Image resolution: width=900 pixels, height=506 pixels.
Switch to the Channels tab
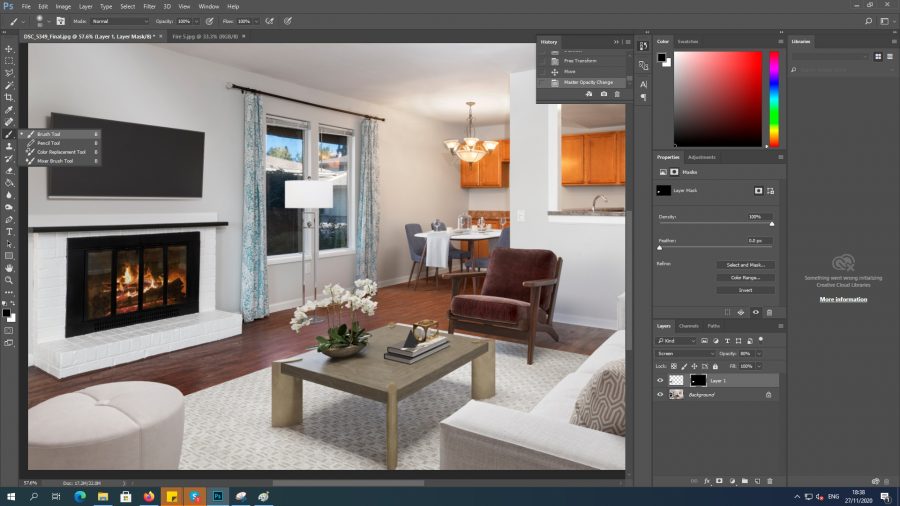(x=688, y=326)
